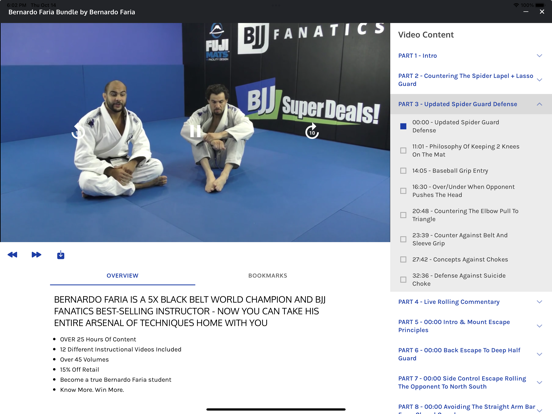The height and width of the screenshot is (414, 552).
Task: Pause the video playback
Action: tap(195, 131)
